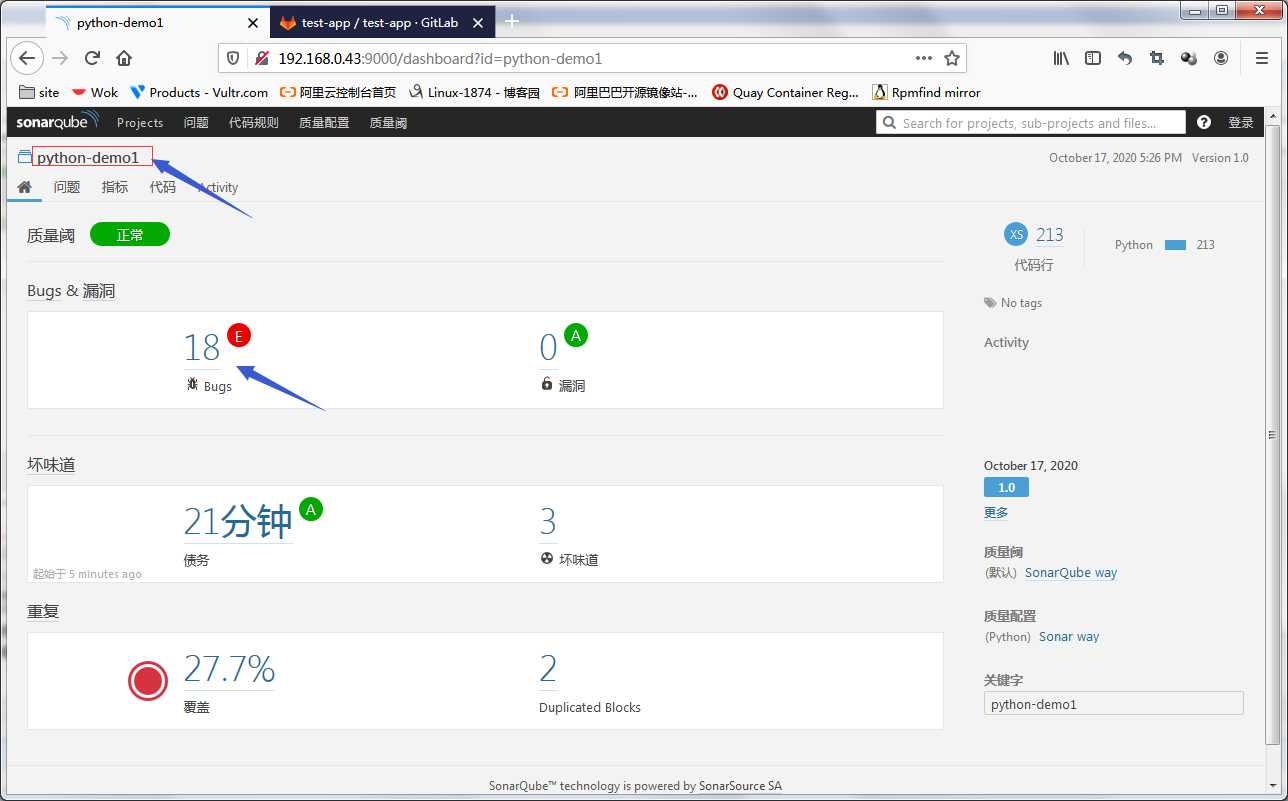Toggle the sidebar view icon
The image size is (1288, 801).
click(x=1093, y=58)
